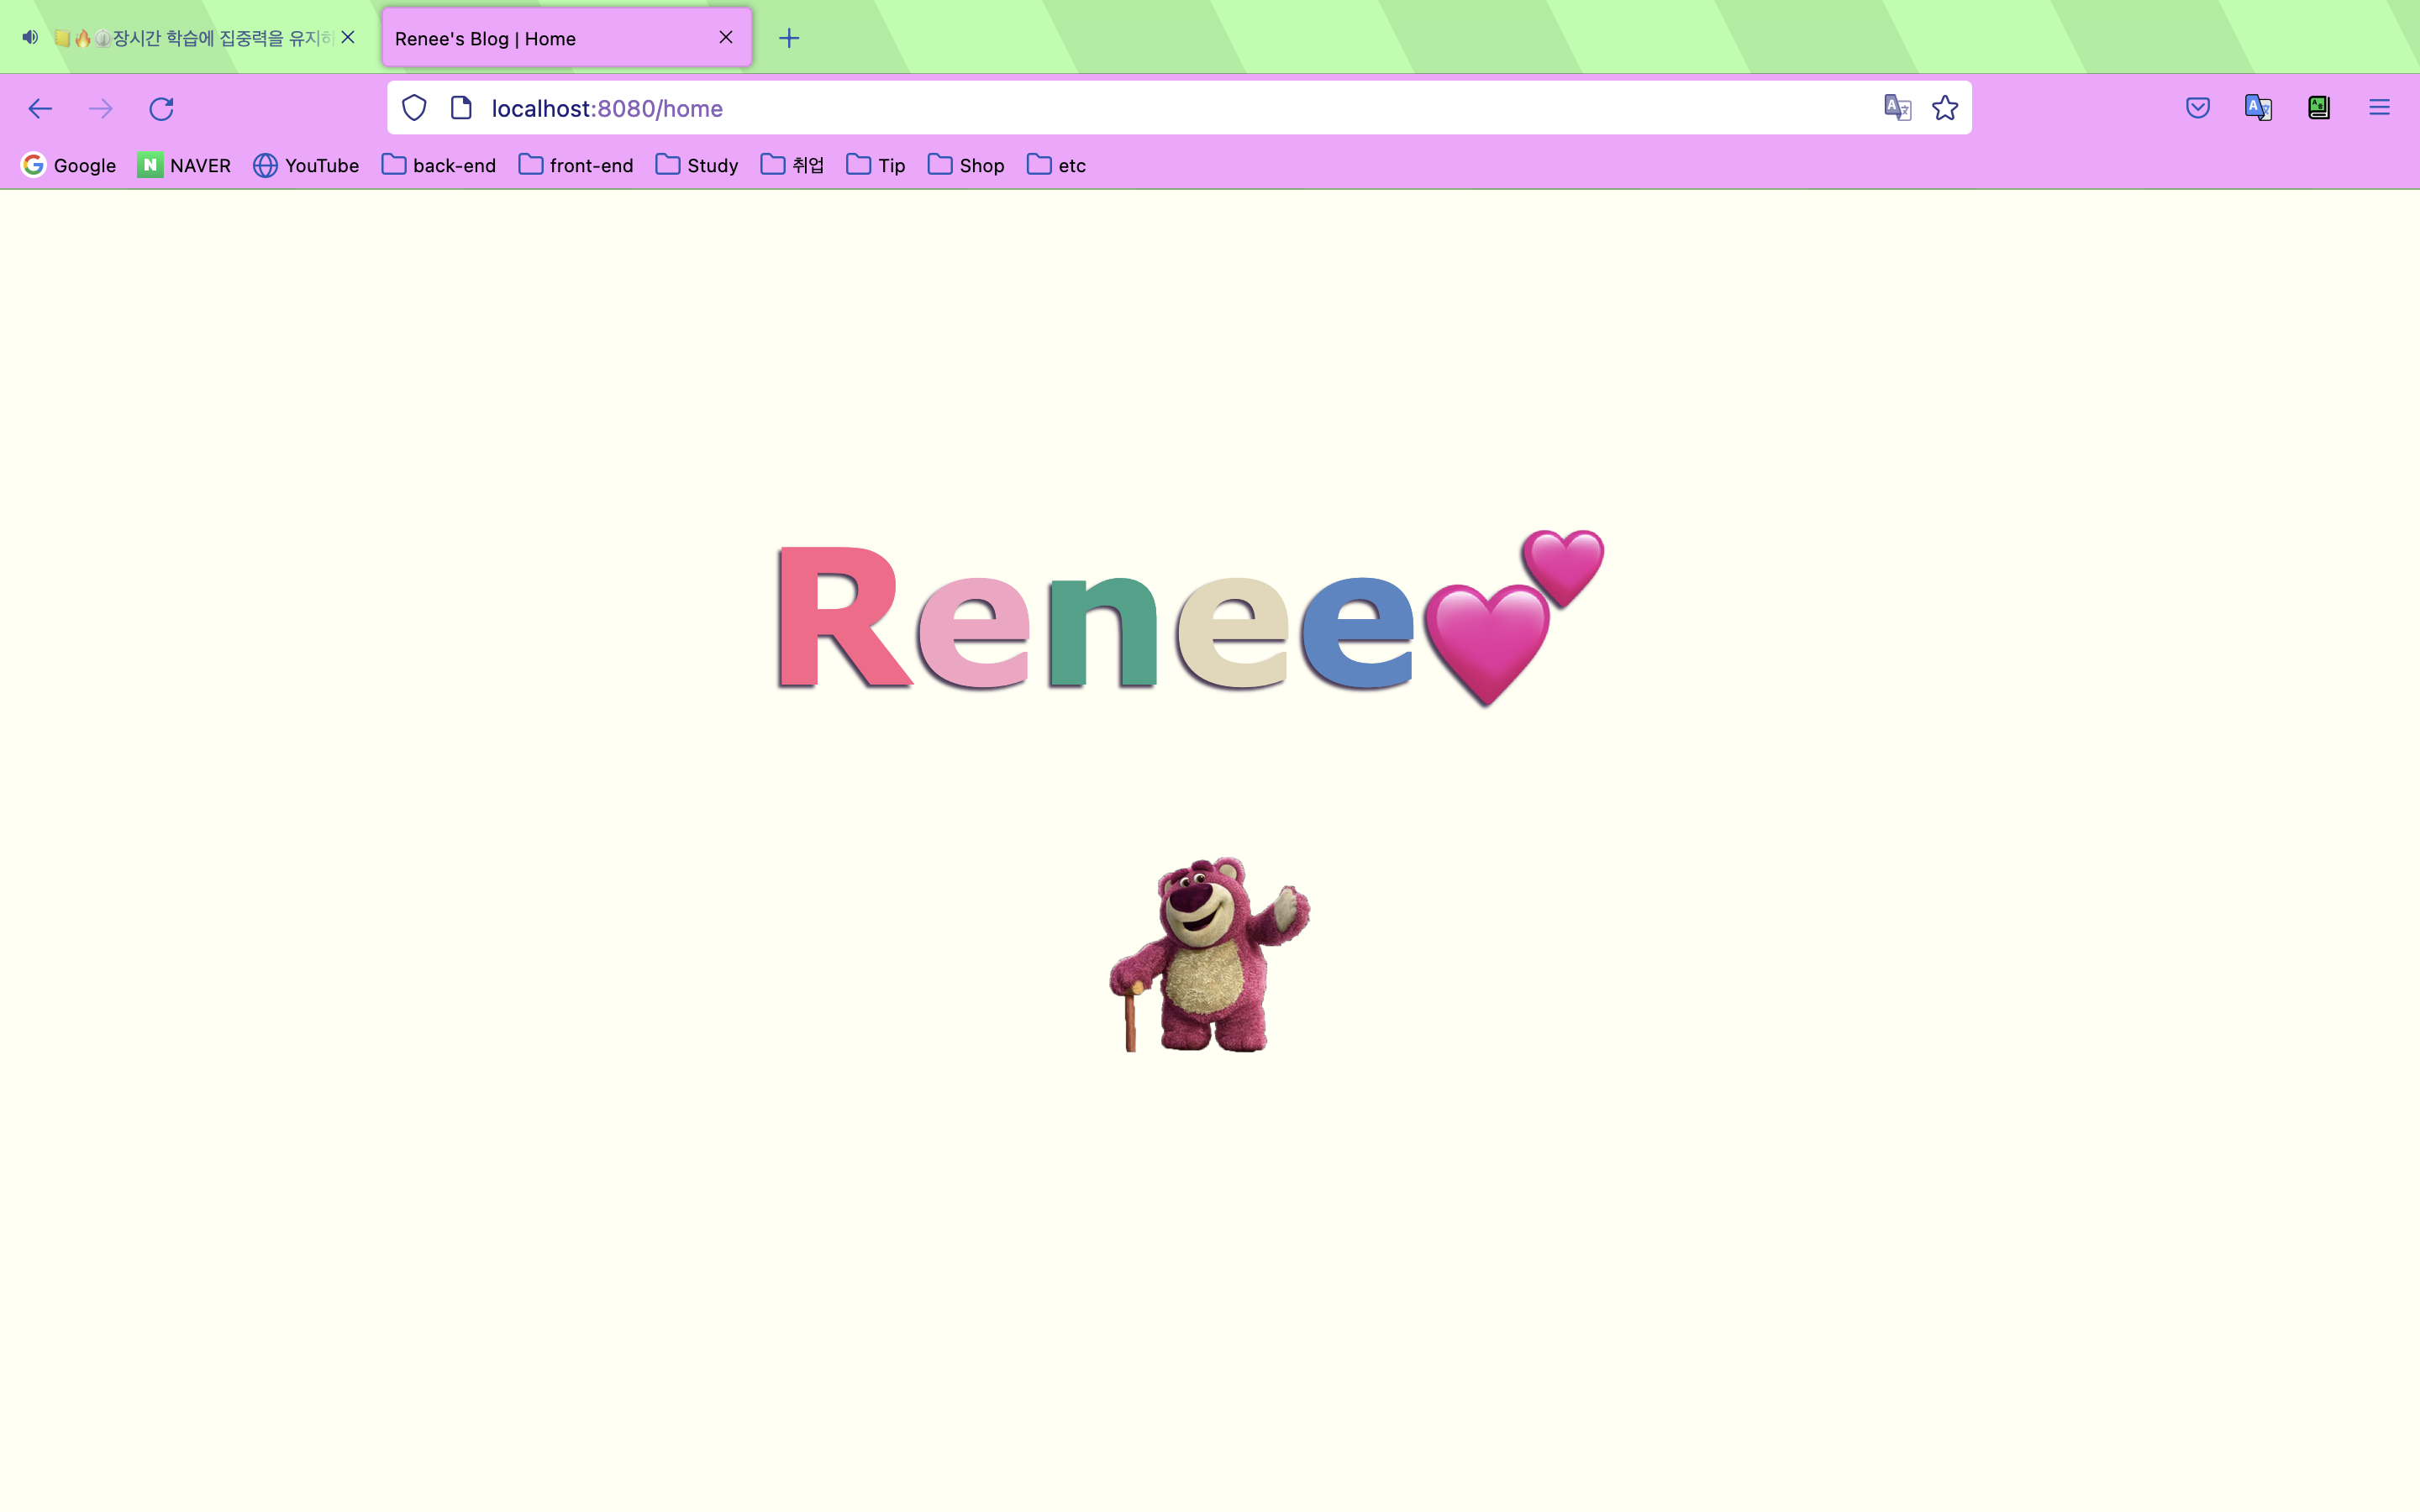The image size is (2420, 1512).
Task: Click the site information page icon
Action: pyautogui.click(x=461, y=108)
